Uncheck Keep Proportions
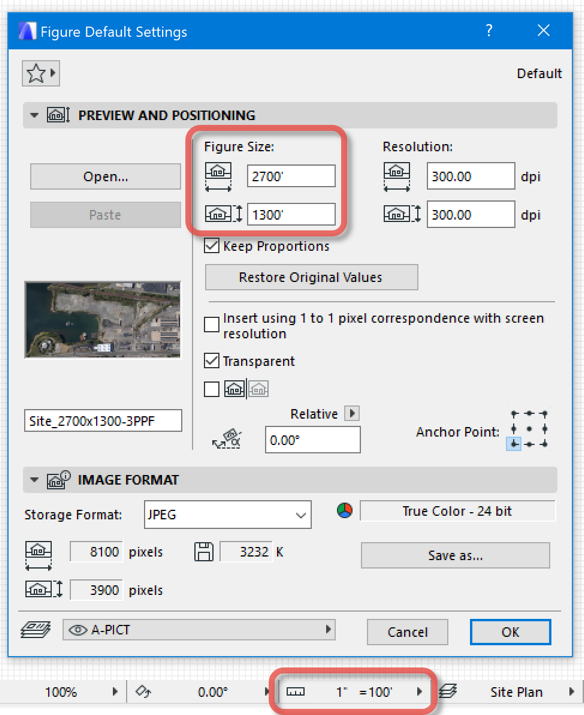 (x=212, y=246)
